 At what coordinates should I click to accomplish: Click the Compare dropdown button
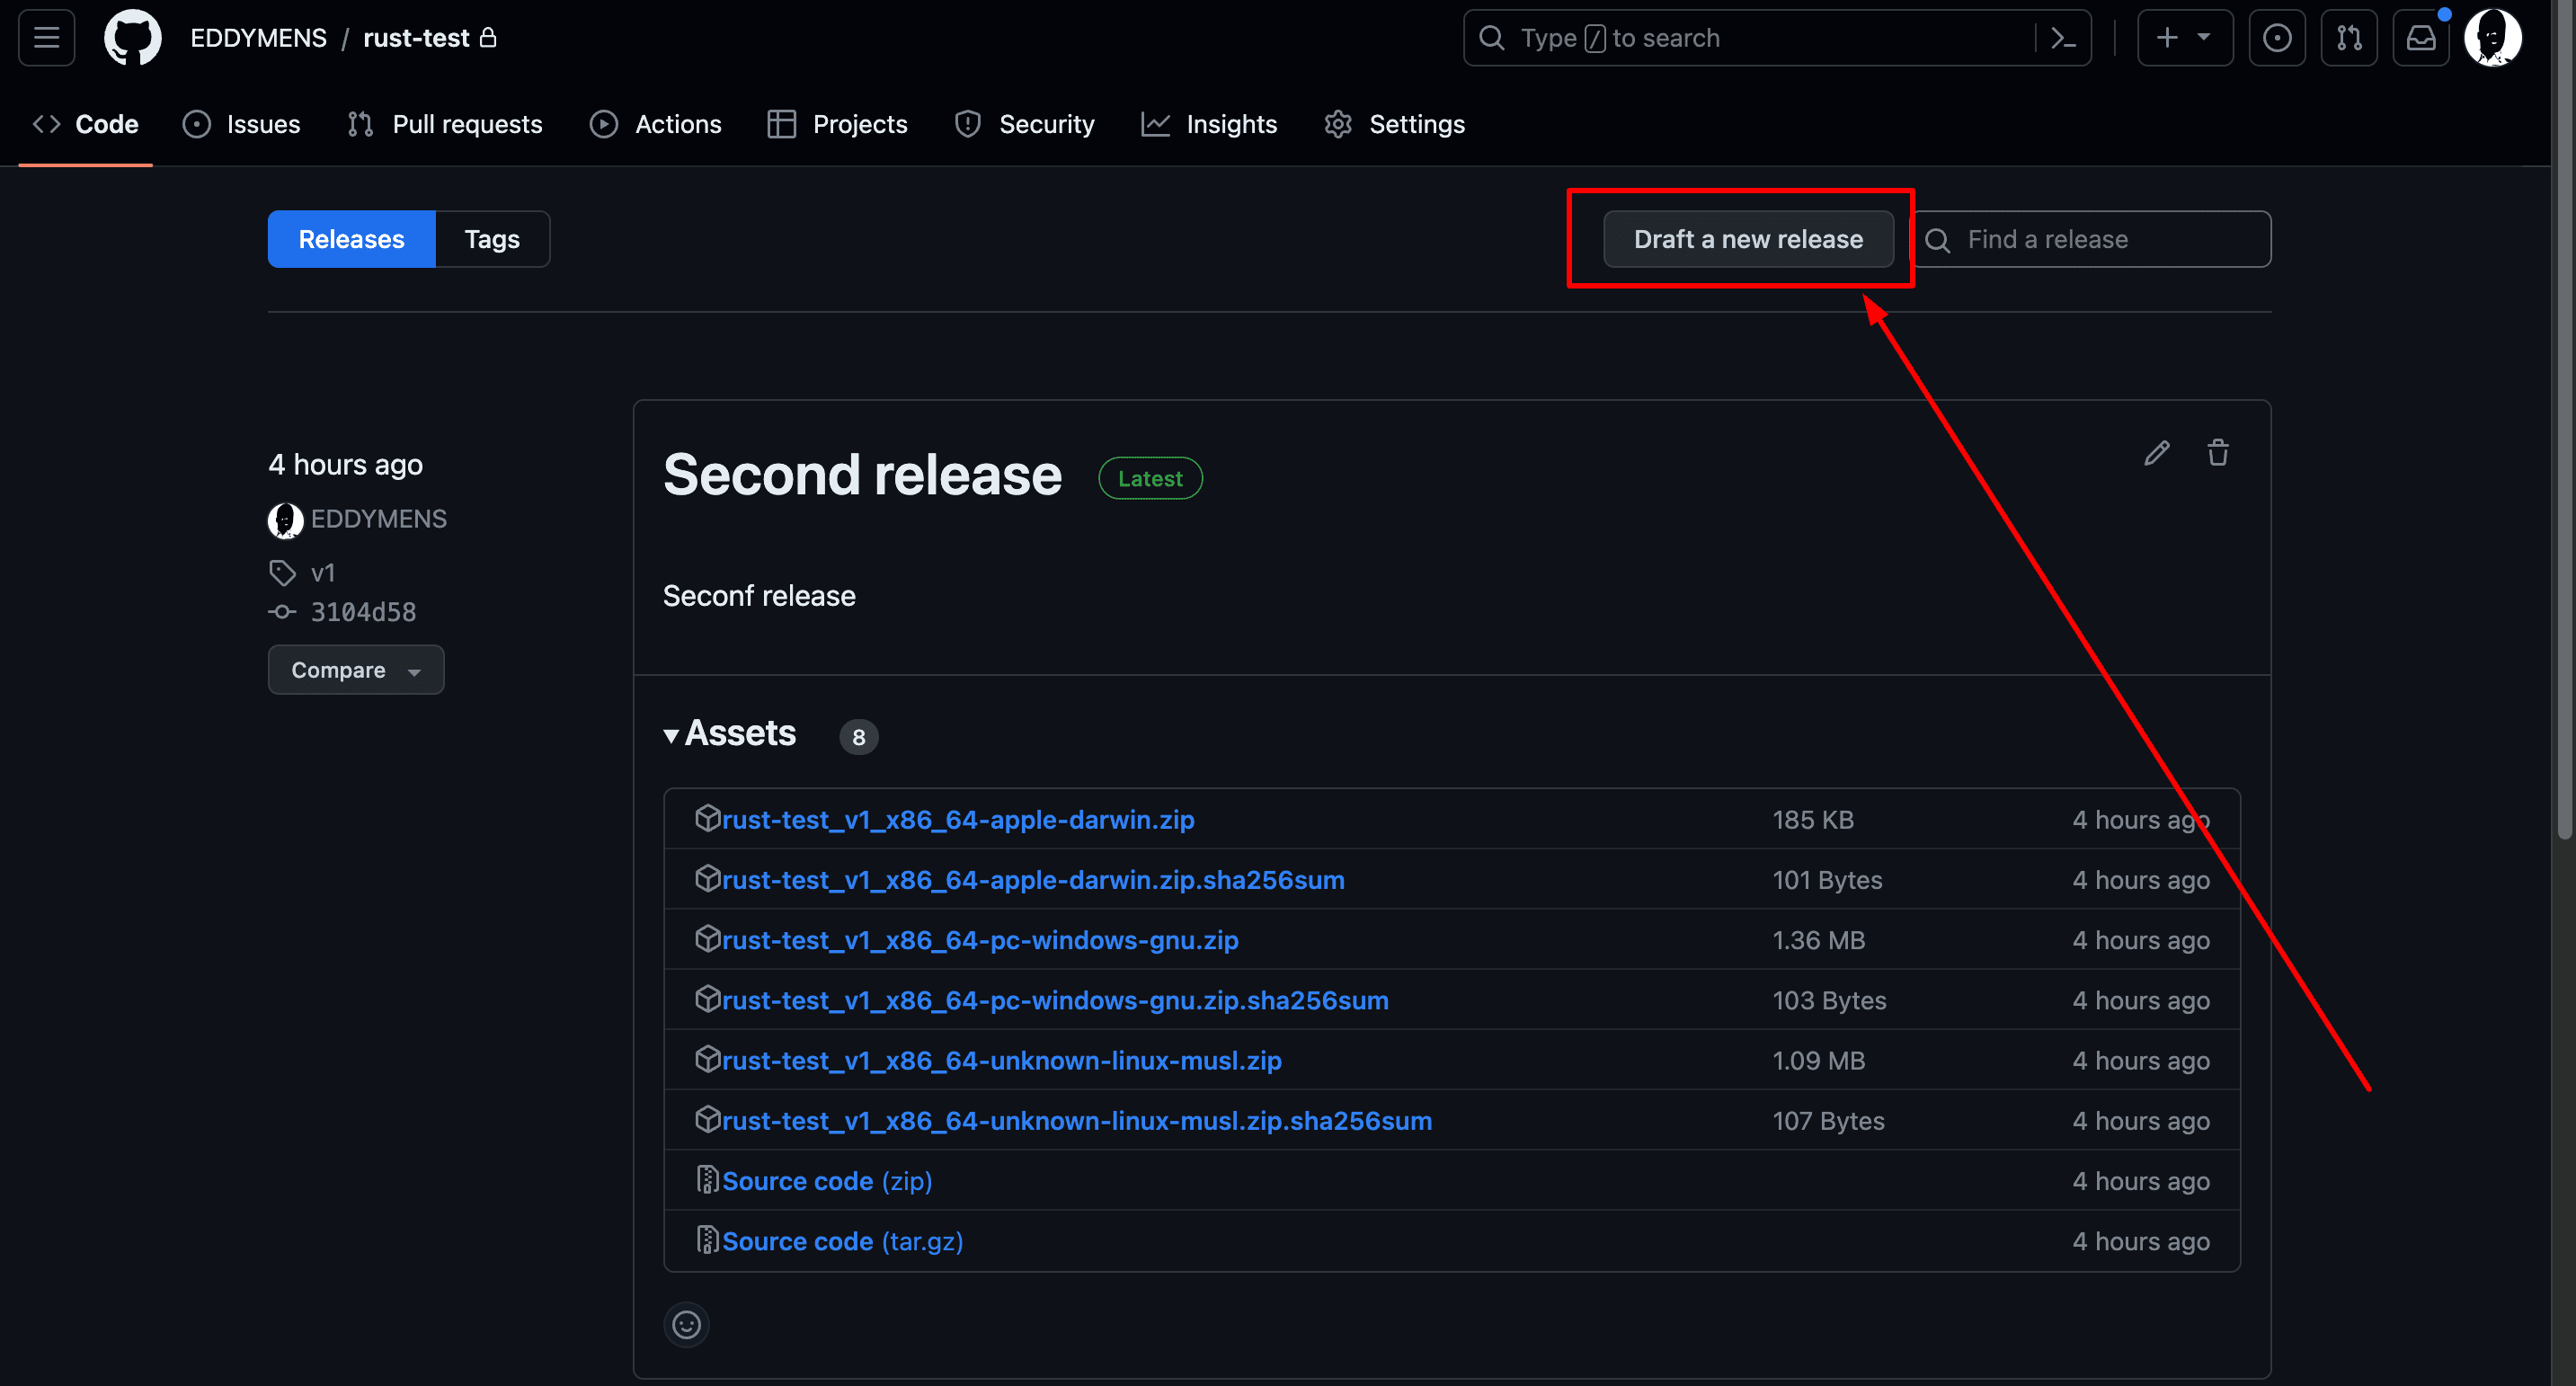coord(355,669)
